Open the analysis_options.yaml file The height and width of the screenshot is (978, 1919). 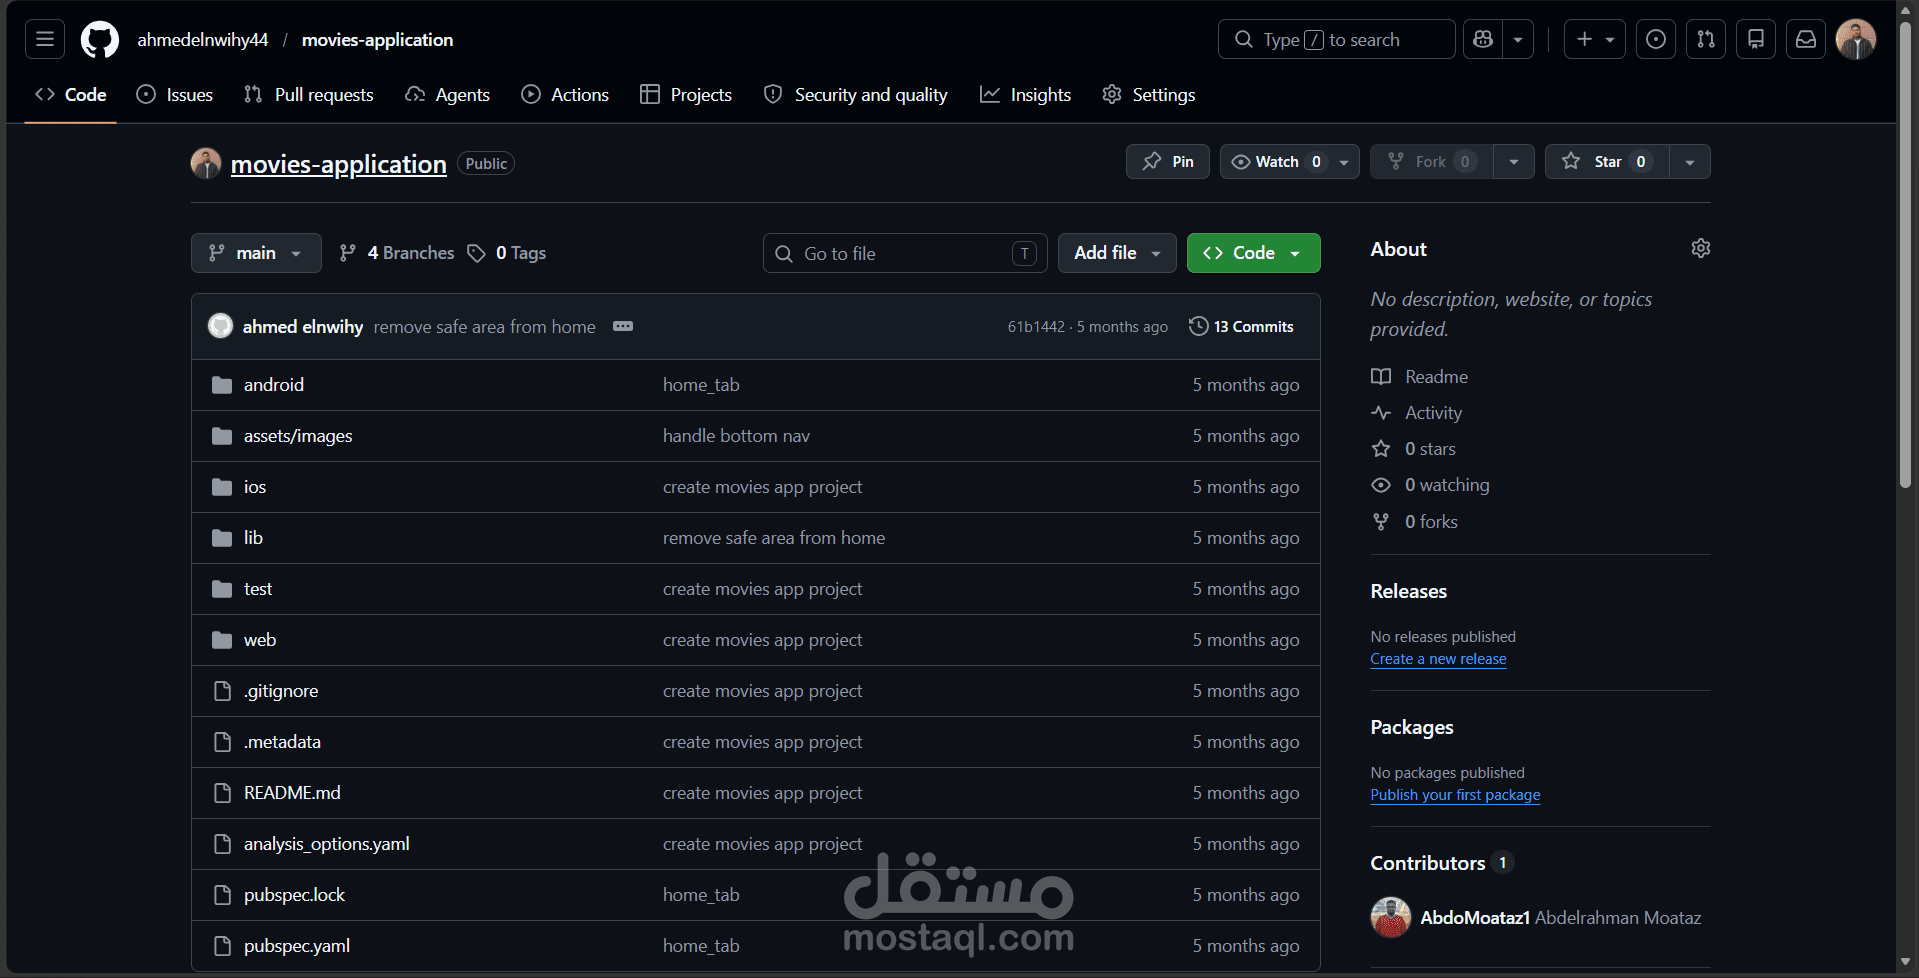[327, 844]
